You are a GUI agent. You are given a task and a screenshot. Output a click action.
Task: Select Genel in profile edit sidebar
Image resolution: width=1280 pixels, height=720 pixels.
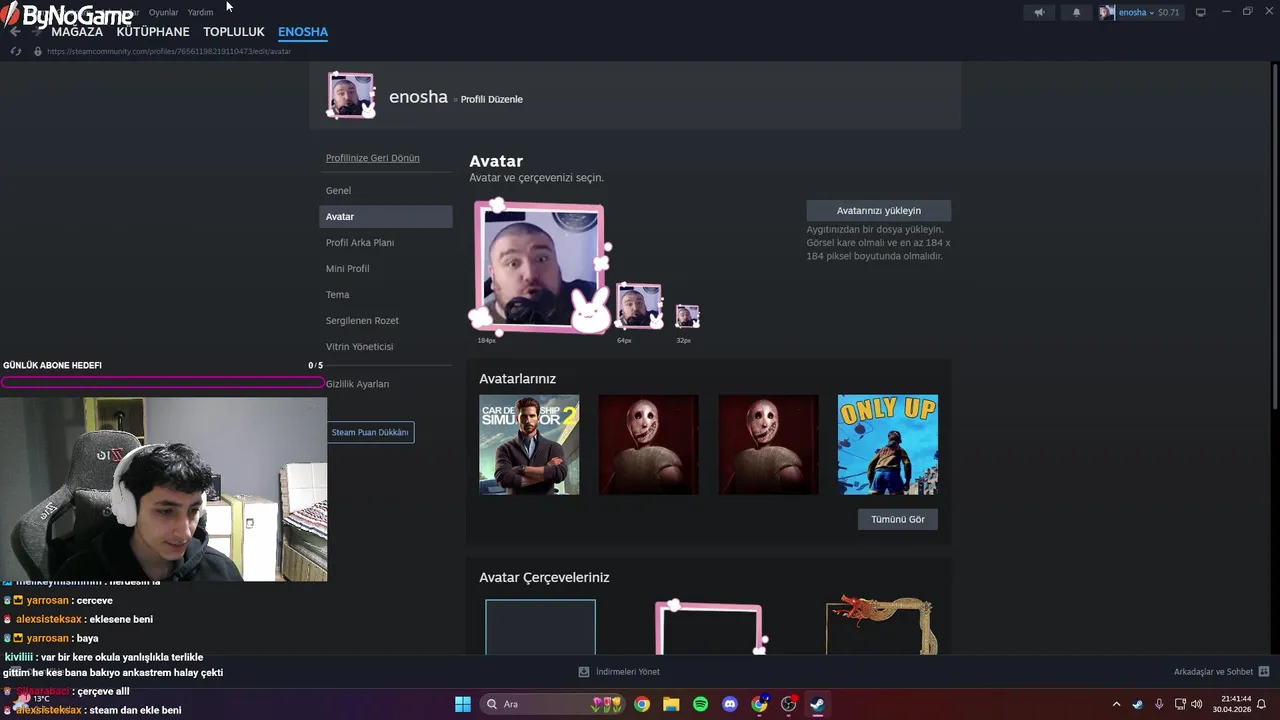(x=386, y=190)
